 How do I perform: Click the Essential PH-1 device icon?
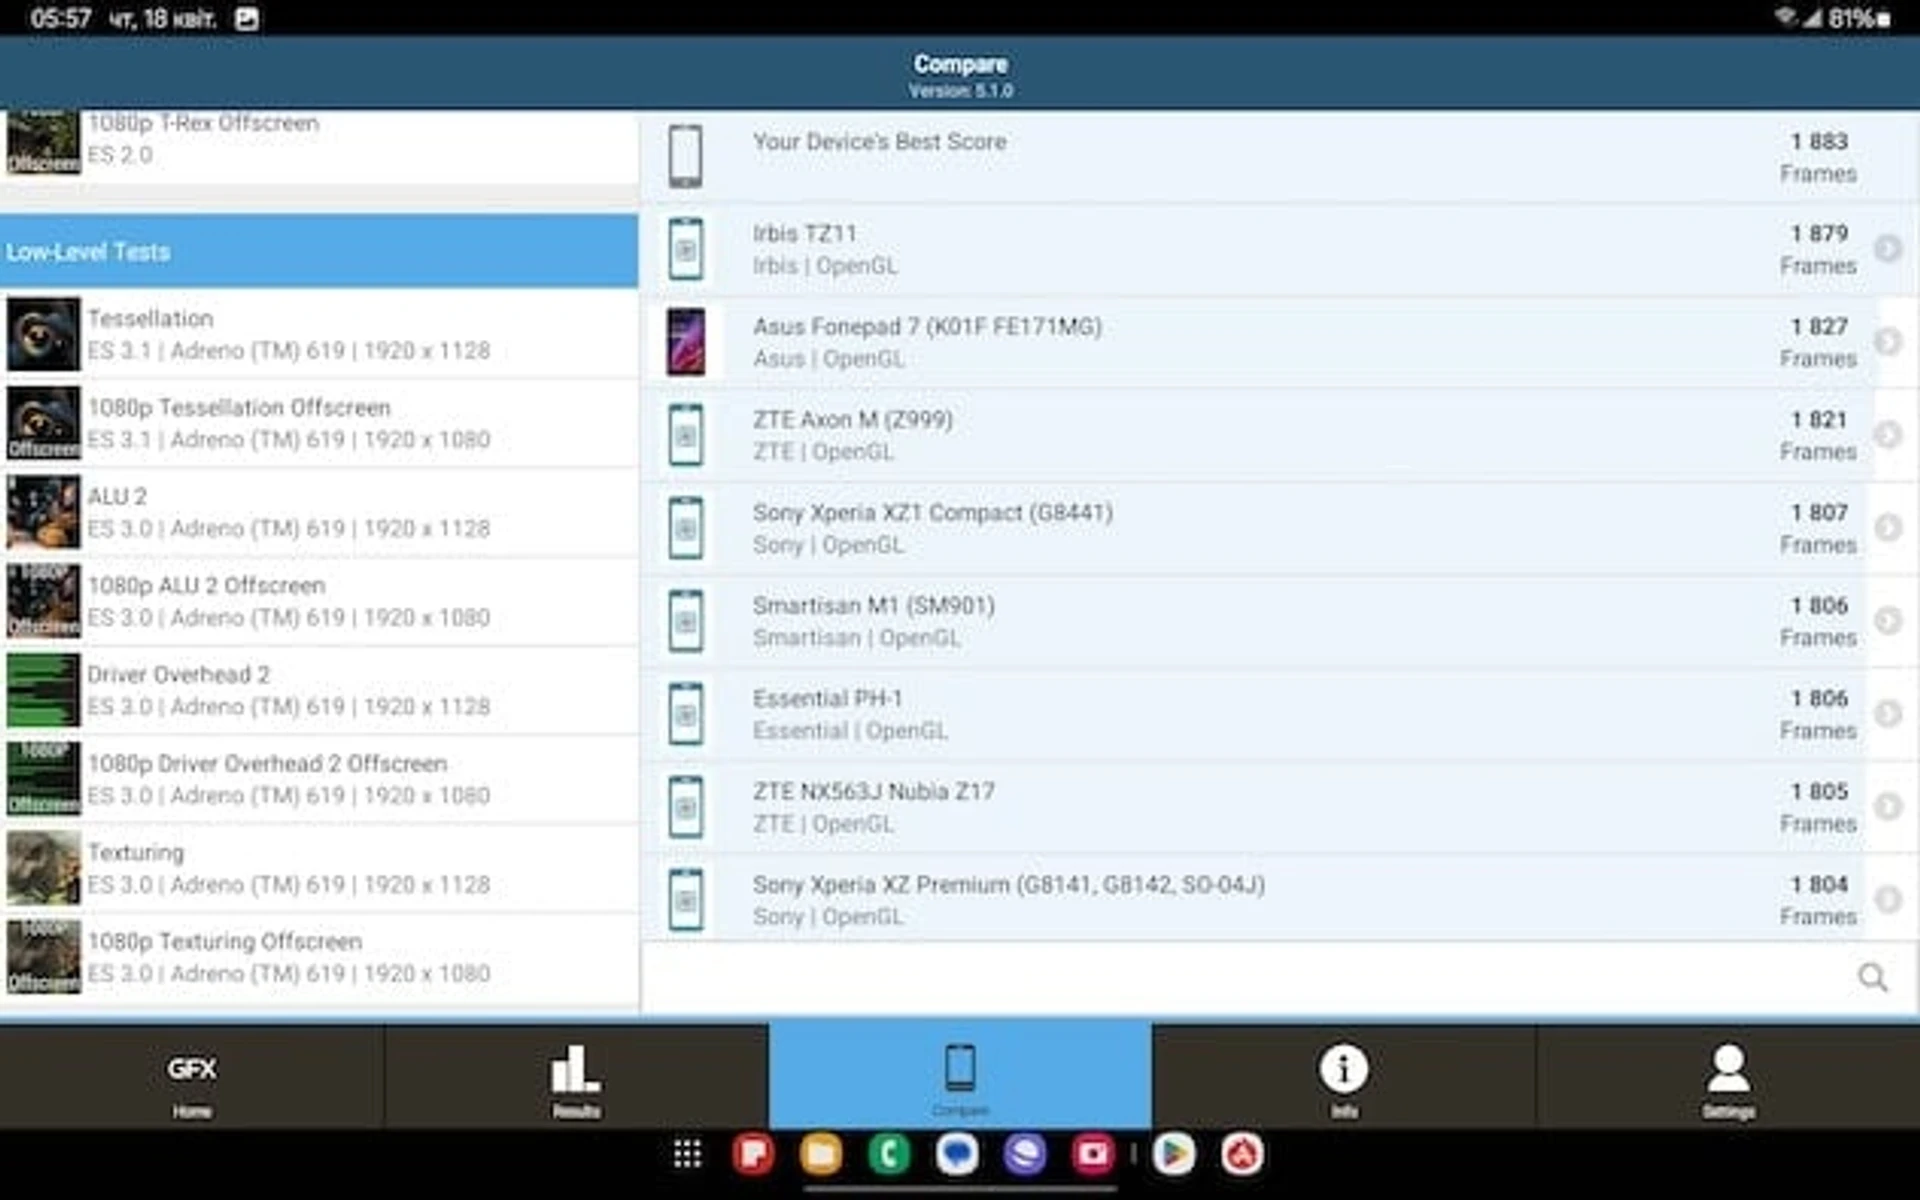pos(685,713)
